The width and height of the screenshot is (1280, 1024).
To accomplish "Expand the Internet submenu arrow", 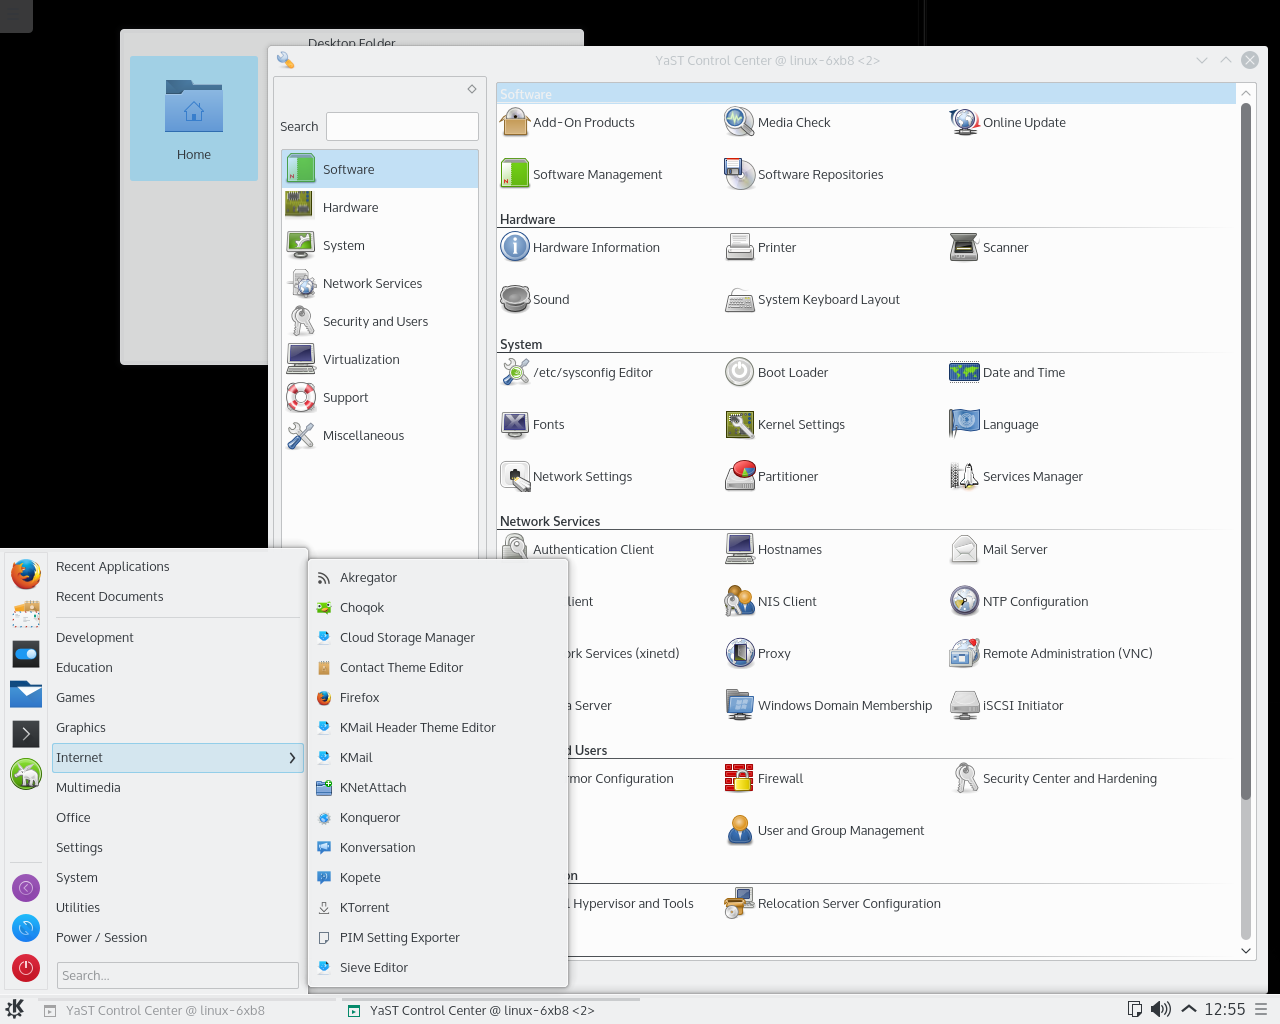I will 292,758.
